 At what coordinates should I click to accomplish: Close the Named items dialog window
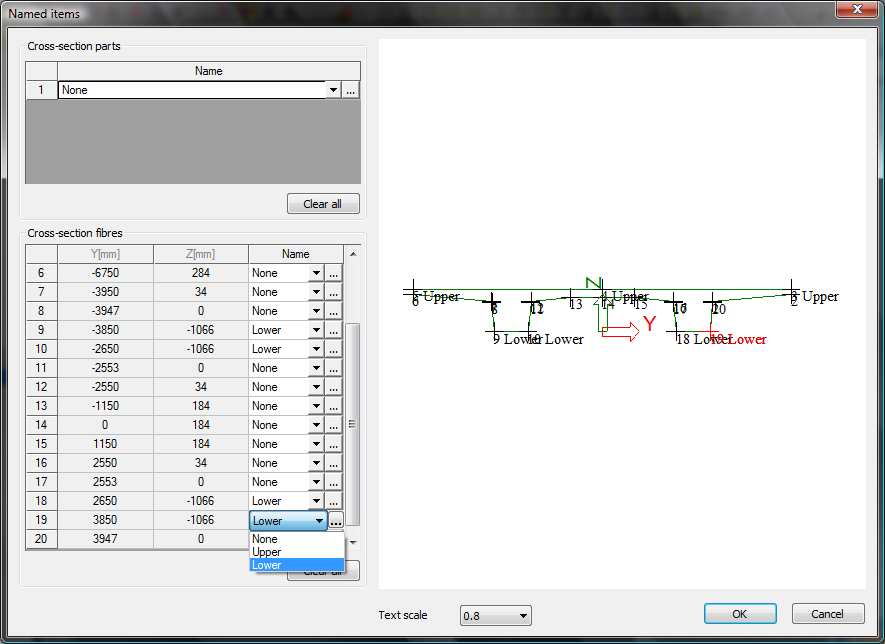point(857,11)
